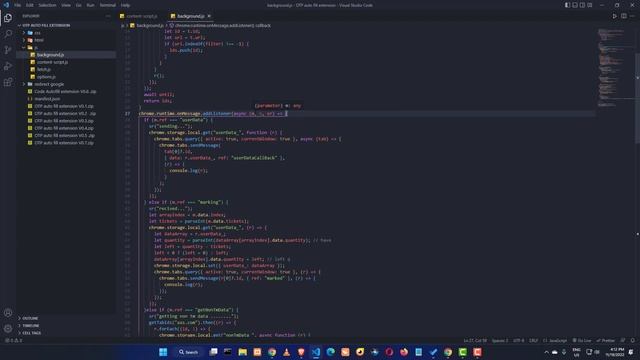Switch to the content script.js tab
The height and width of the screenshot is (360, 640).
pyautogui.click(x=141, y=16)
